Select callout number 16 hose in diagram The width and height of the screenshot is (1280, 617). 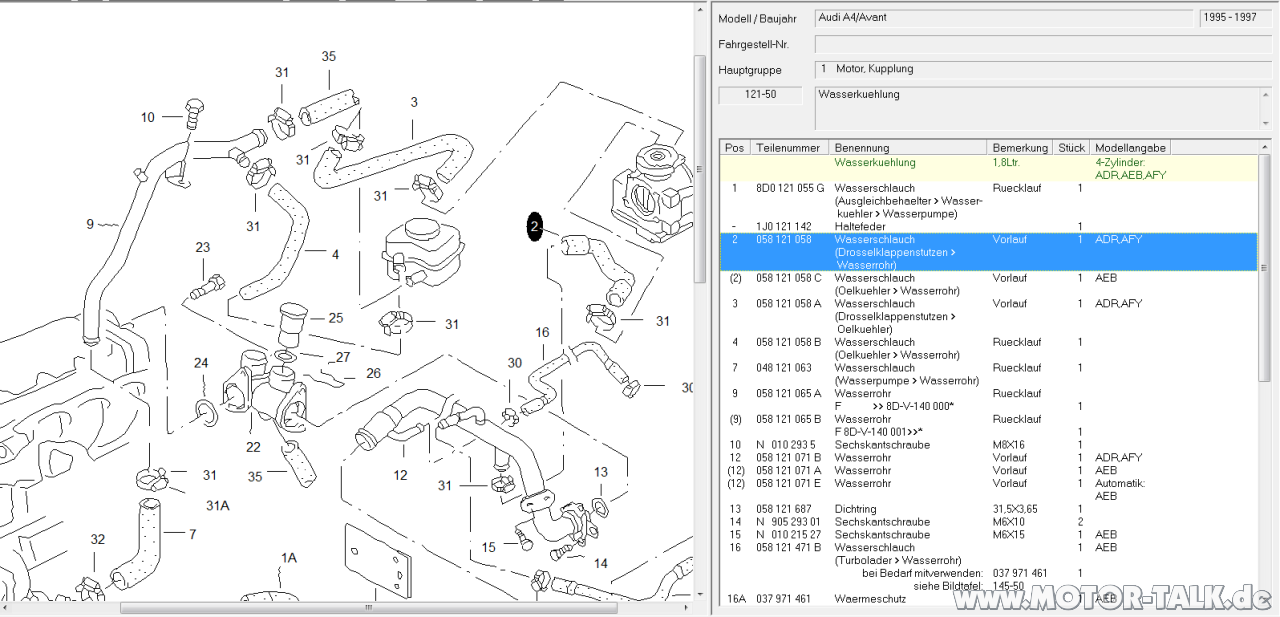click(x=542, y=333)
